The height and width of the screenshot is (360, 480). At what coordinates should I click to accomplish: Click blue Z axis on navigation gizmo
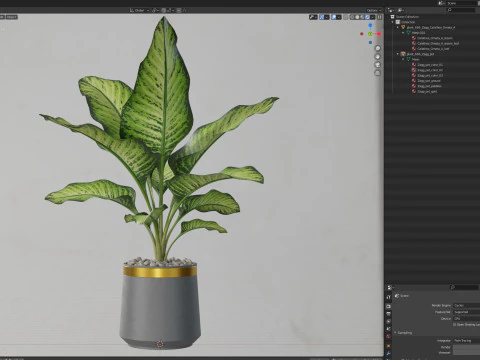(370, 25)
